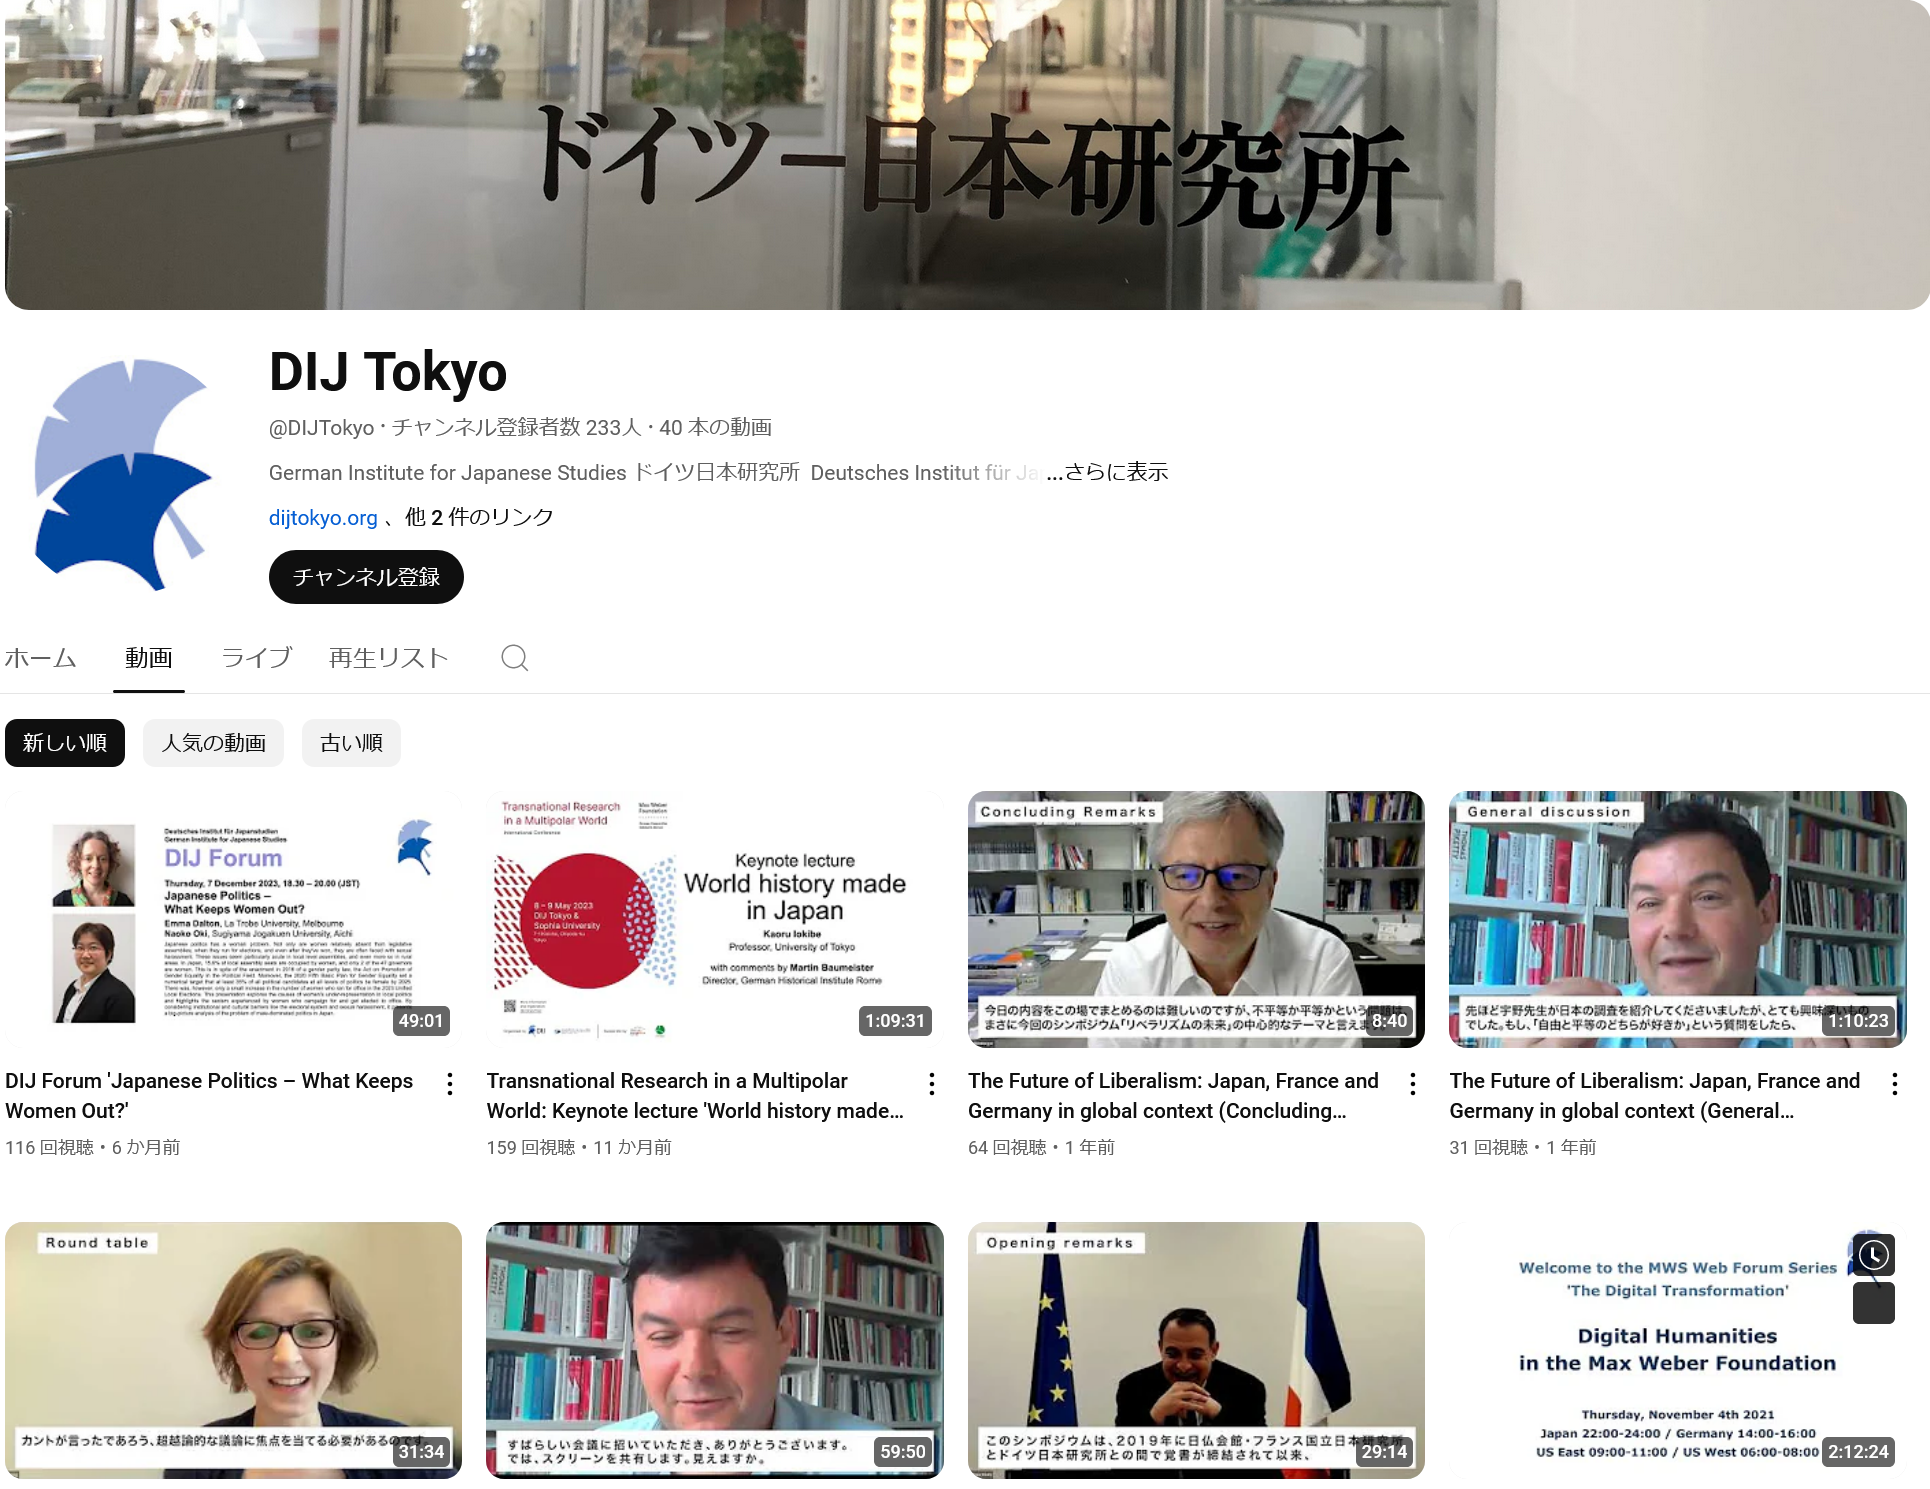Open title 'The Future of Liberalism' General discussion video
The width and height of the screenshot is (1930, 1489).
pos(1655,1096)
